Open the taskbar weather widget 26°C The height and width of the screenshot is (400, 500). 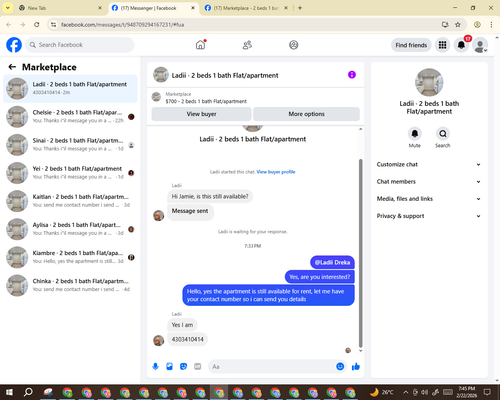point(382,392)
